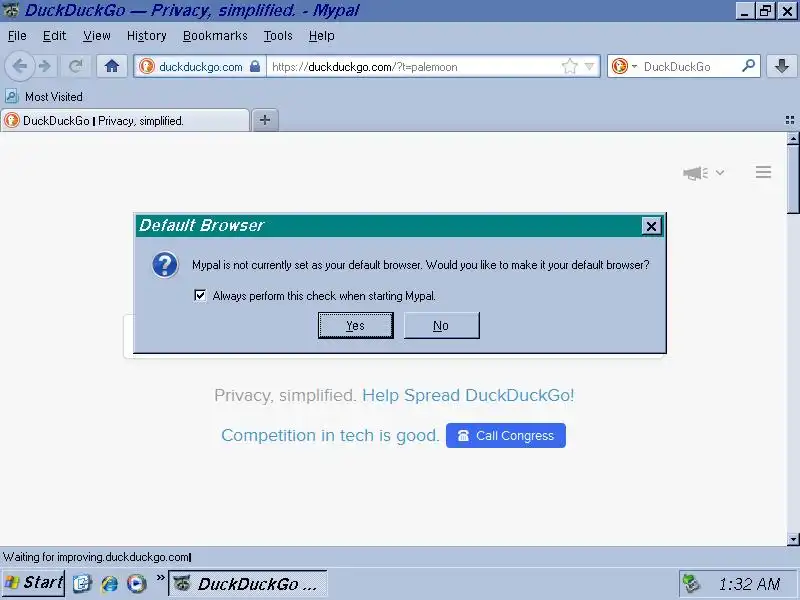Expand the quick launch overflow chevron
This screenshot has width=800, height=600.
160,578
